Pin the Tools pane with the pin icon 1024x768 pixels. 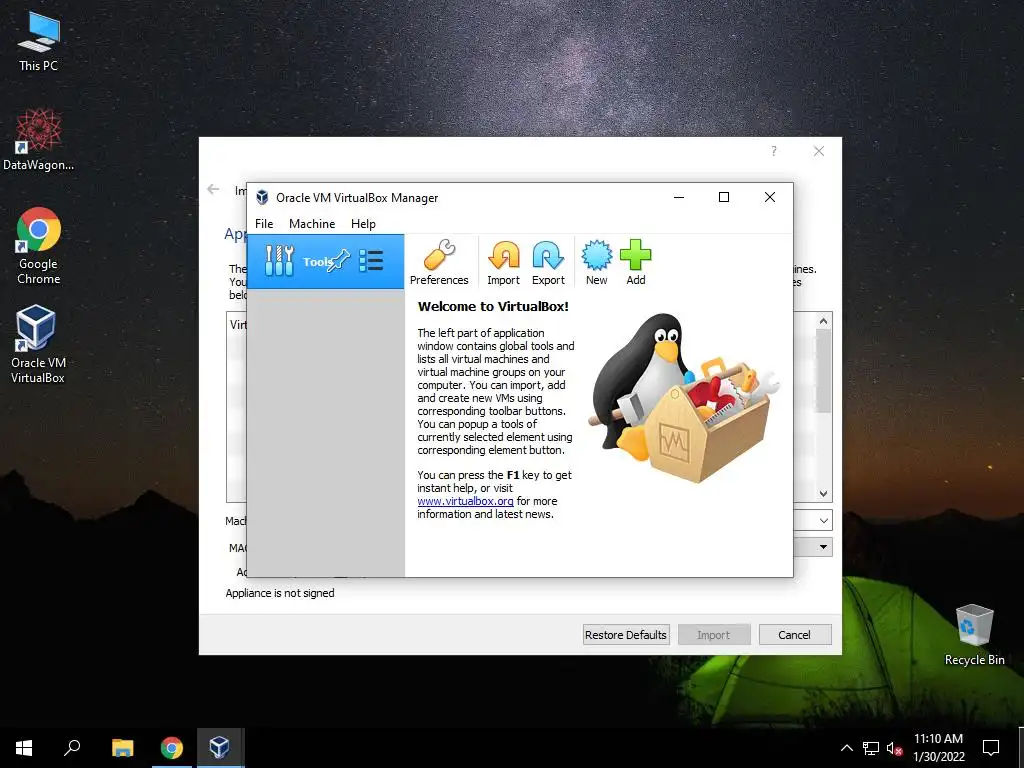click(338, 261)
